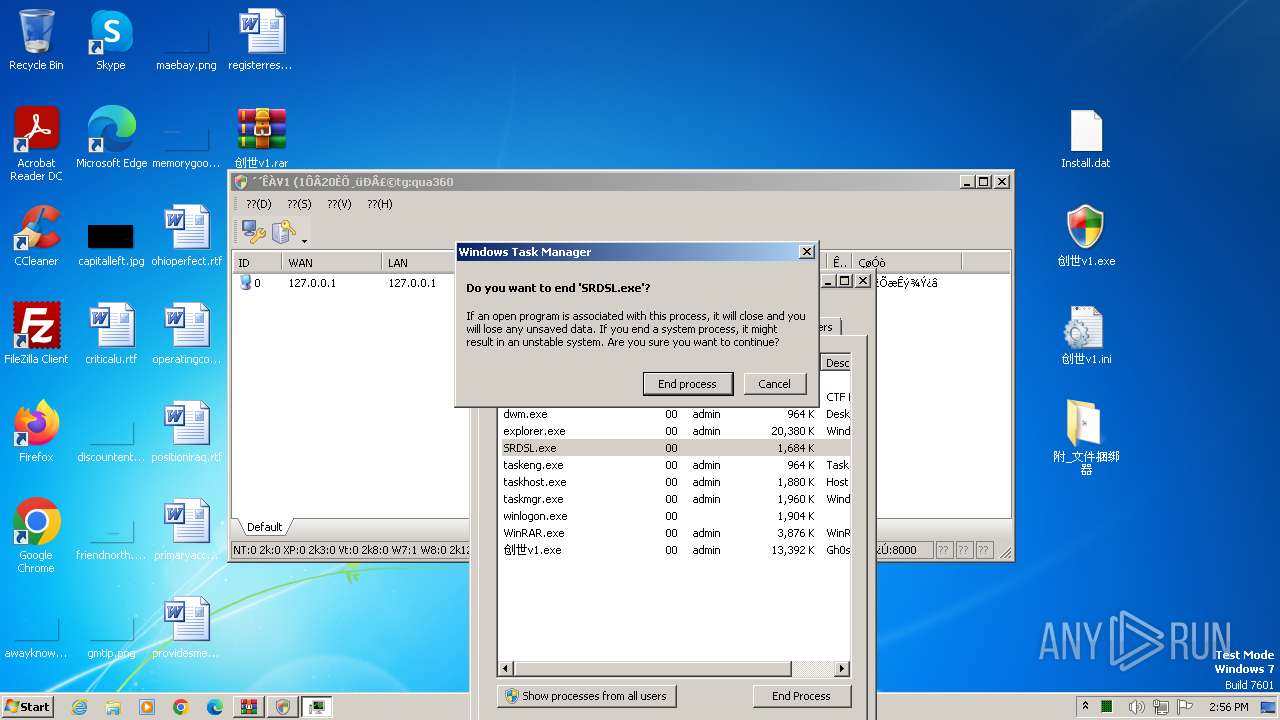1280x720 pixels.
Task: Select the 创世v1.rar archive icon
Action: tap(261, 138)
